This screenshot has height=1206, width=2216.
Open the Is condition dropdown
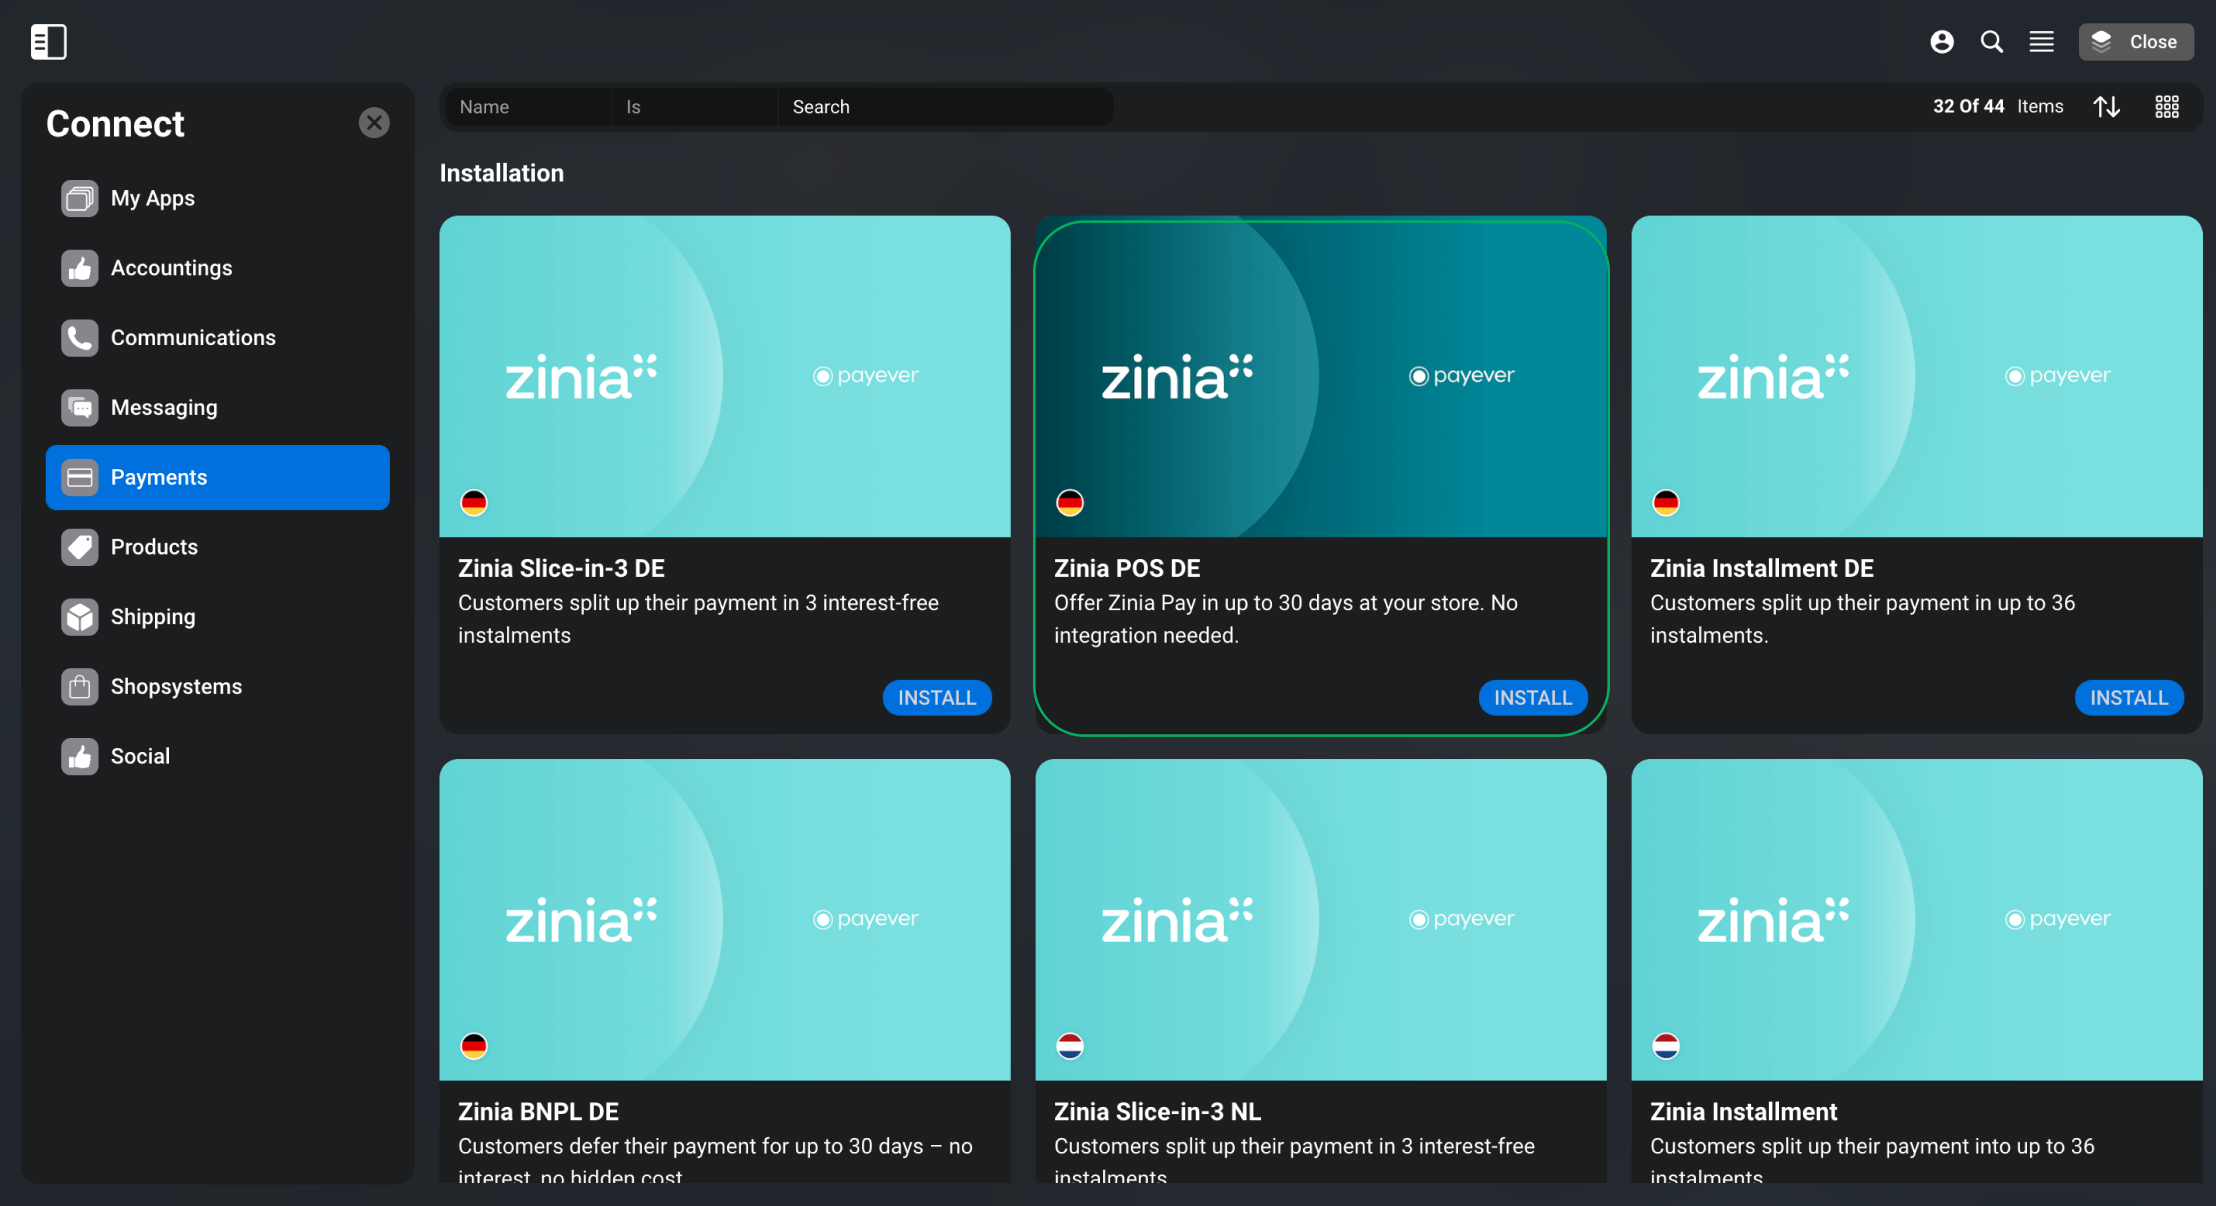coord(695,107)
